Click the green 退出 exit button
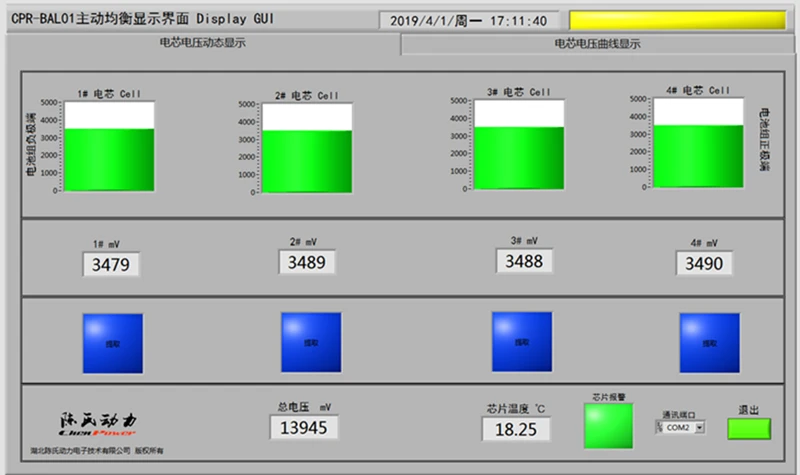The height and width of the screenshot is (475, 800). pos(749,429)
